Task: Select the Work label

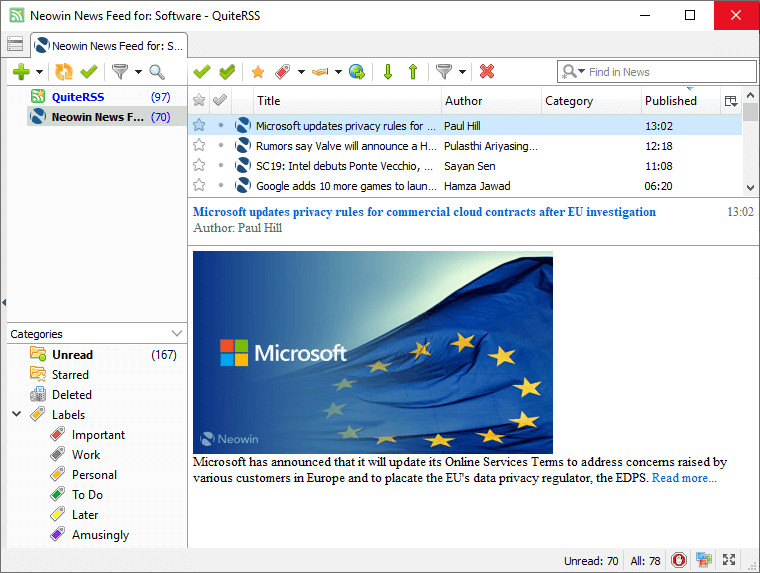Action: (86, 455)
